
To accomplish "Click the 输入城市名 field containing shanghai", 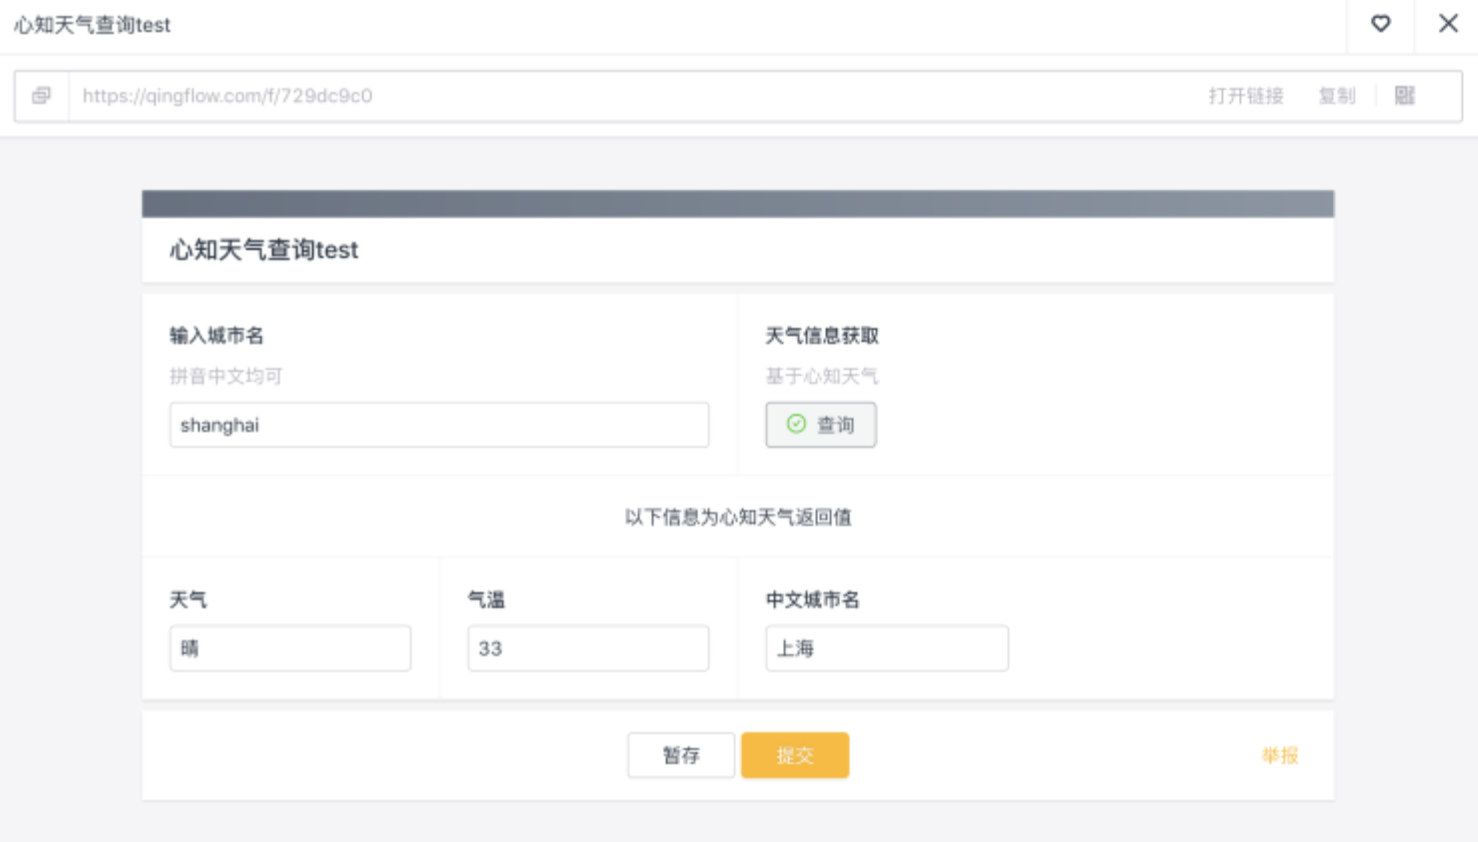I will coord(439,425).
